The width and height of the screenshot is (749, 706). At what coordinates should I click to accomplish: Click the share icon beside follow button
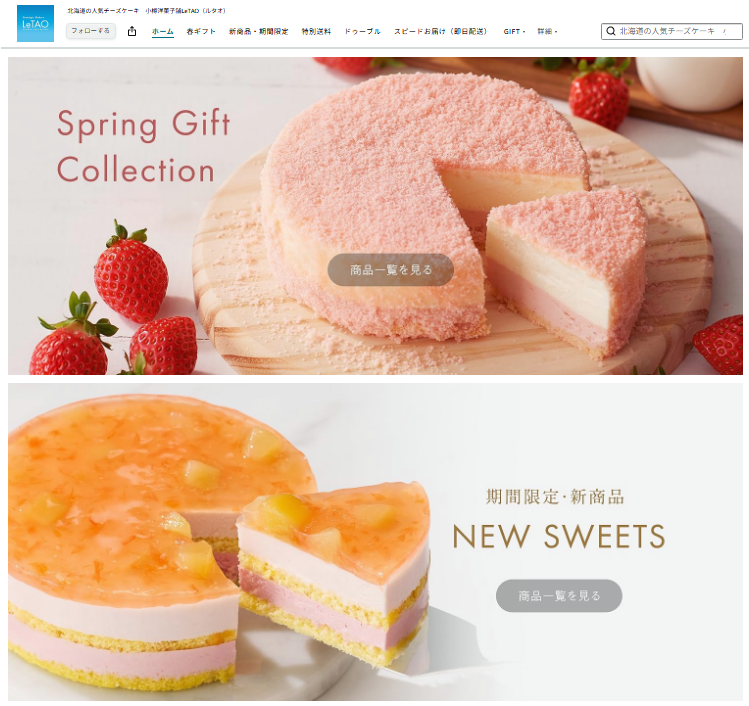point(132,32)
